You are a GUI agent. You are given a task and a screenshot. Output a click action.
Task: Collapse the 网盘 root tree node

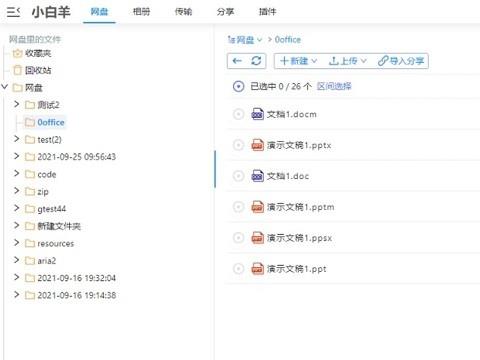click(x=4, y=87)
